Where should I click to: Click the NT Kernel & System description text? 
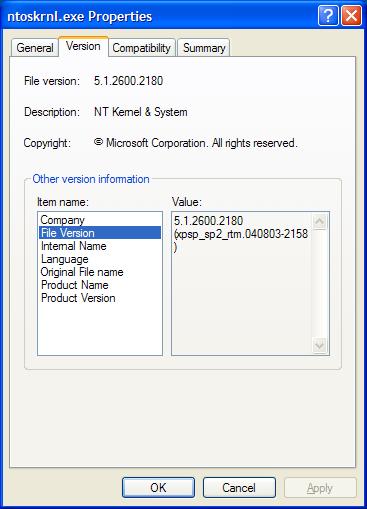point(141,112)
